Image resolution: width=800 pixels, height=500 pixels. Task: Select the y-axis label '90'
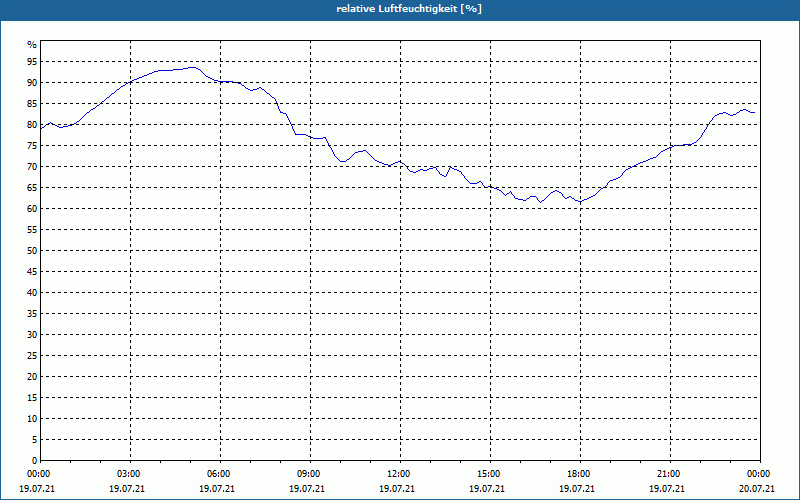tap(32, 83)
